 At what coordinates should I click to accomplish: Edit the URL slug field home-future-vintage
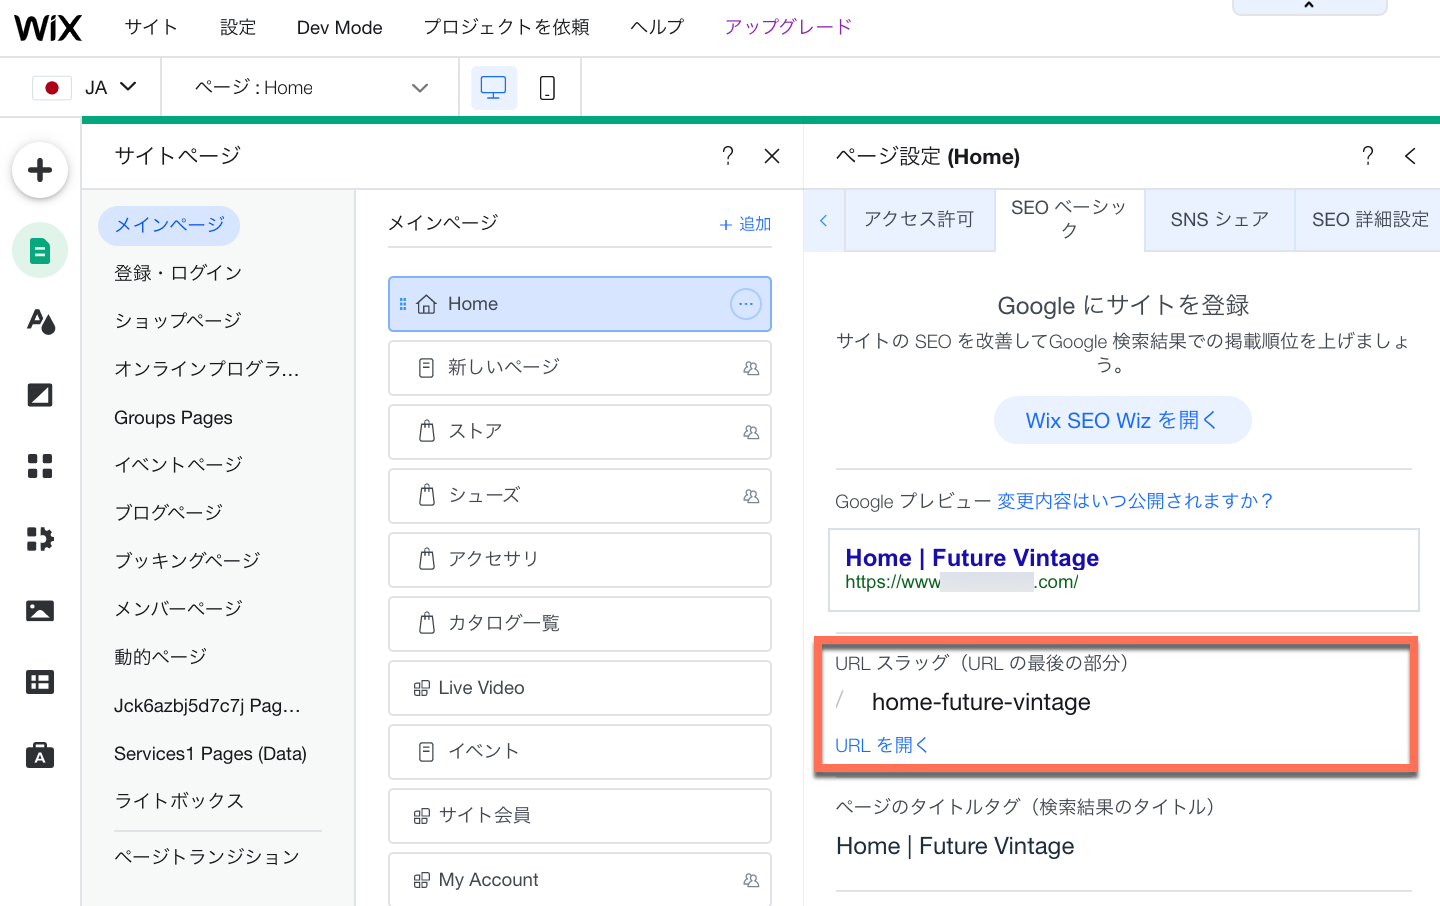point(981,702)
